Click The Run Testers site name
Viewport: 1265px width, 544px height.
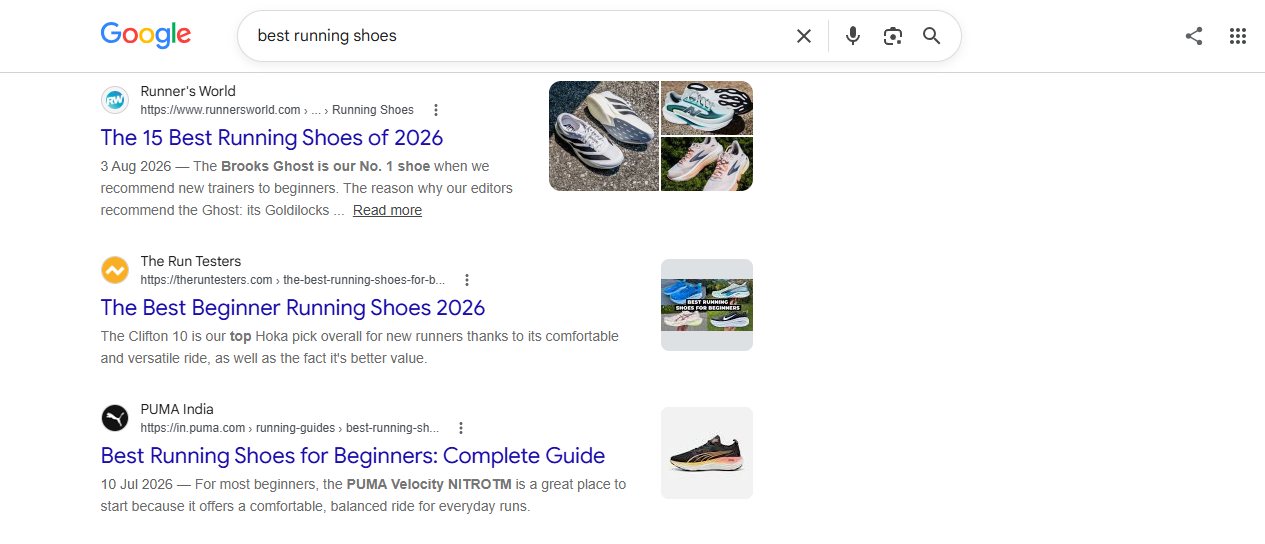click(191, 261)
